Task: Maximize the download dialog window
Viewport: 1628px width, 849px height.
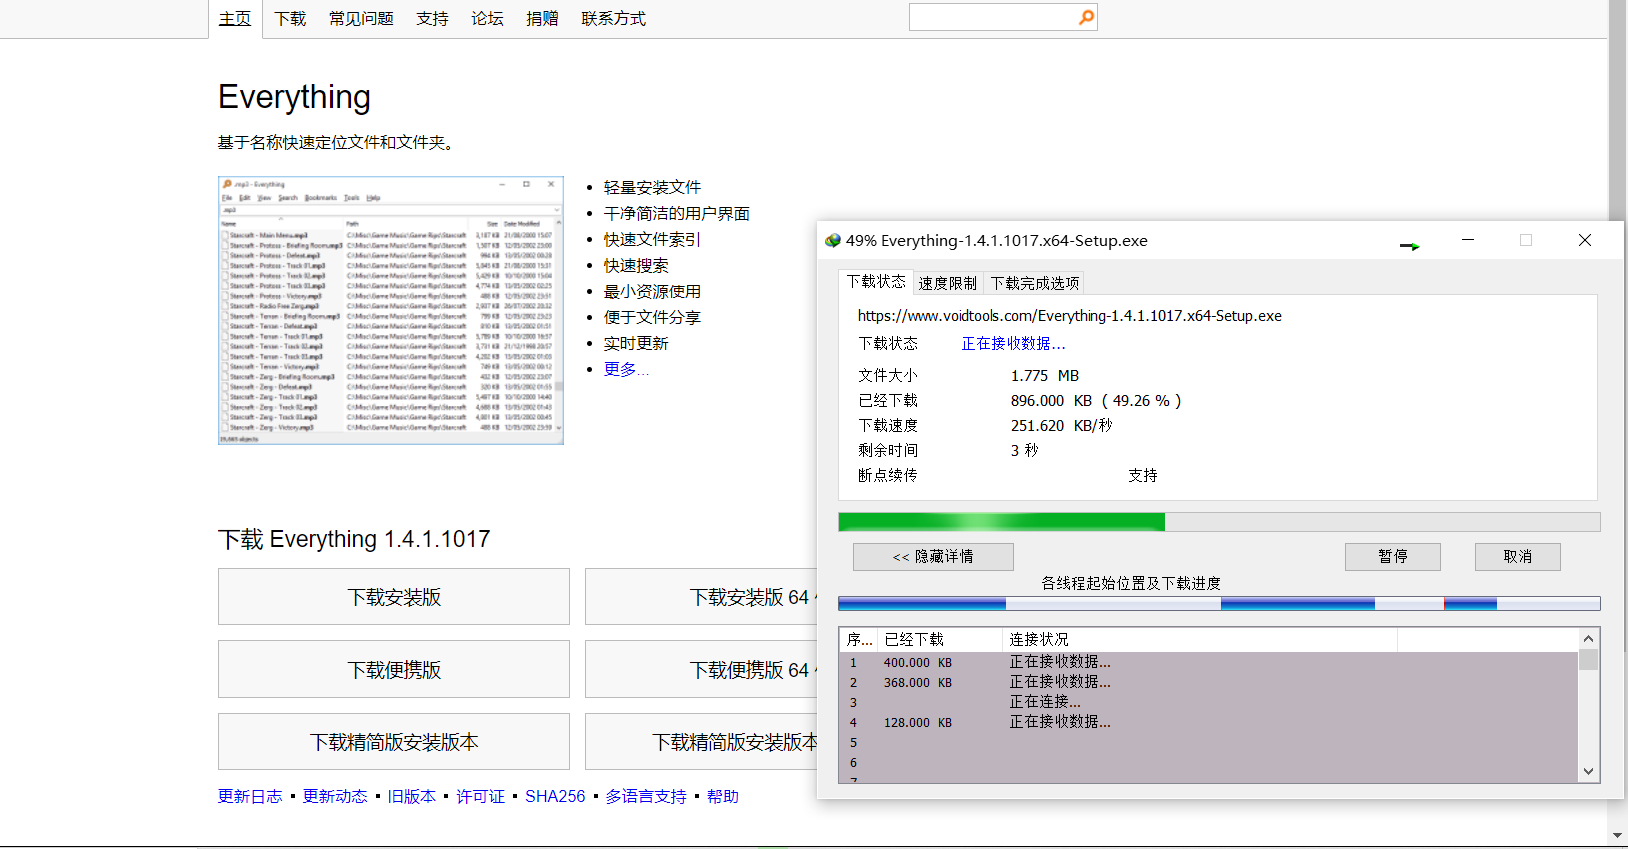Action: point(1526,240)
